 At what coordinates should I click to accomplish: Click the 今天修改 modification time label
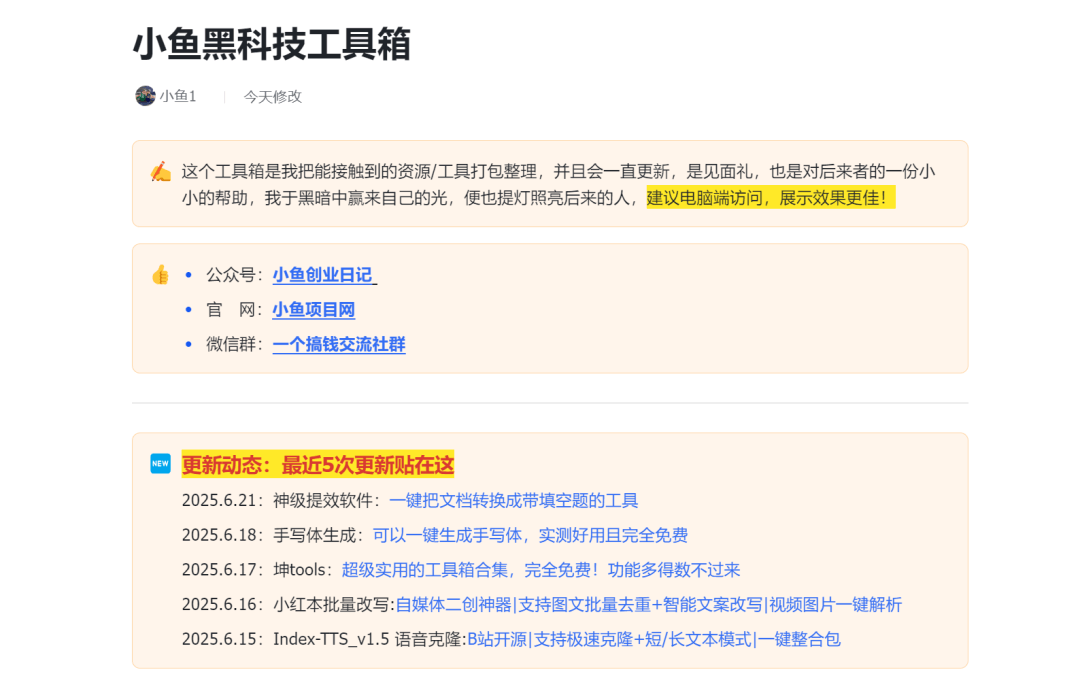(x=272, y=97)
